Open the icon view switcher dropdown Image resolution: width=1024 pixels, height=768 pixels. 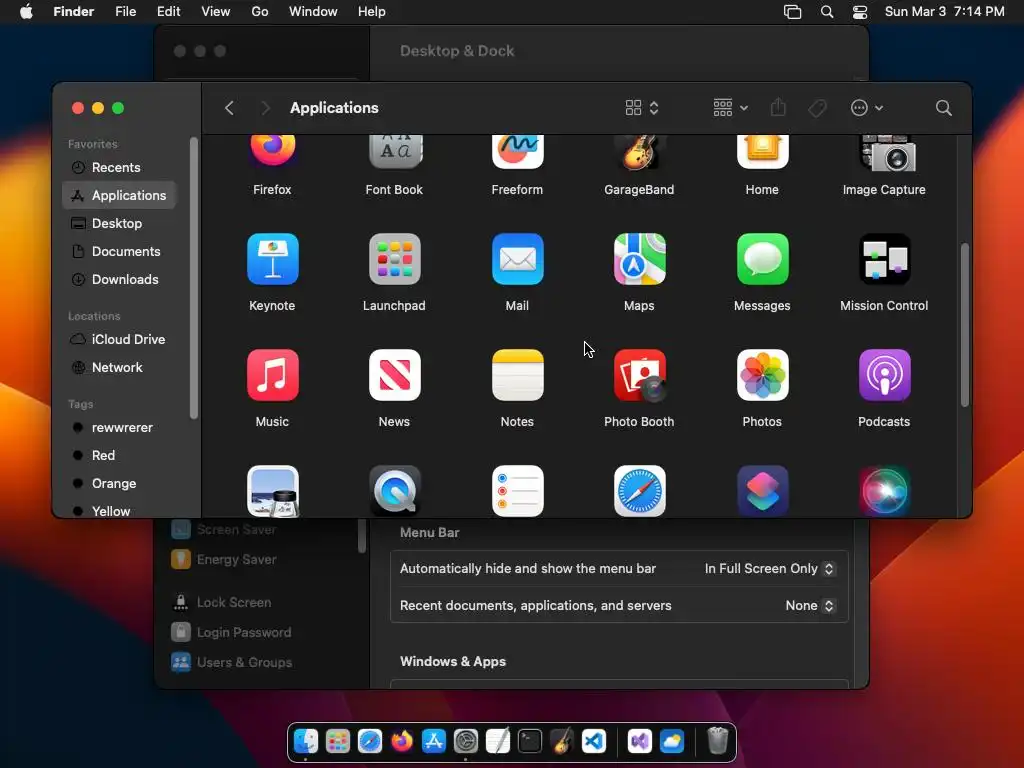click(x=642, y=108)
